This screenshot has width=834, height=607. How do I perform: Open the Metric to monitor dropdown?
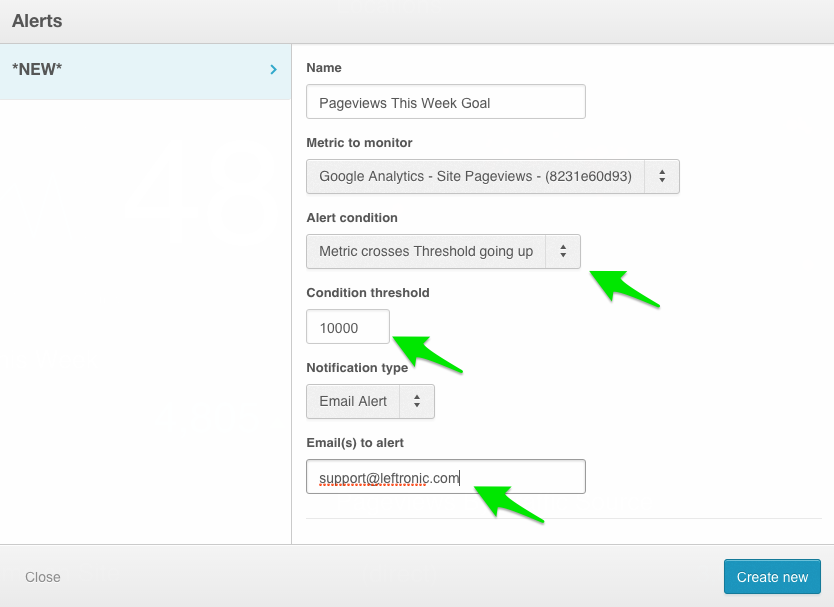[493, 177]
